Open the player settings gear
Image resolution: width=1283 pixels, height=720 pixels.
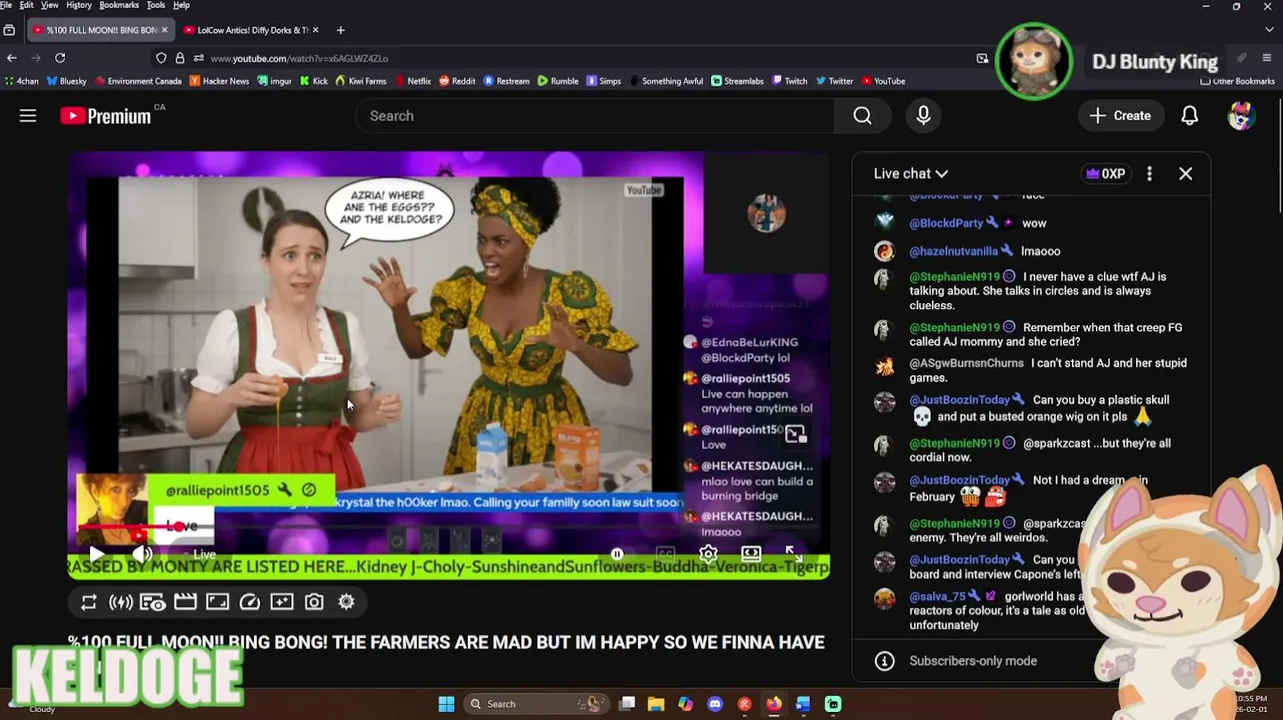(x=708, y=554)
